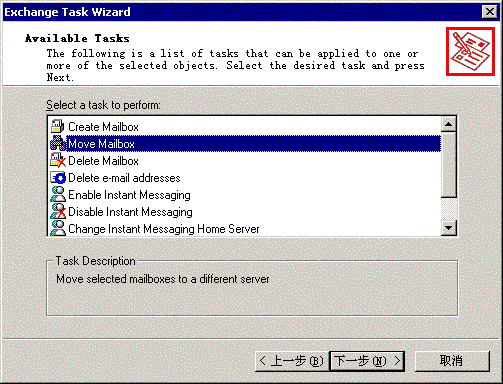
Task: Click the Move Mailbox icon
Action: pyautogui.click(x=57, y=144)
